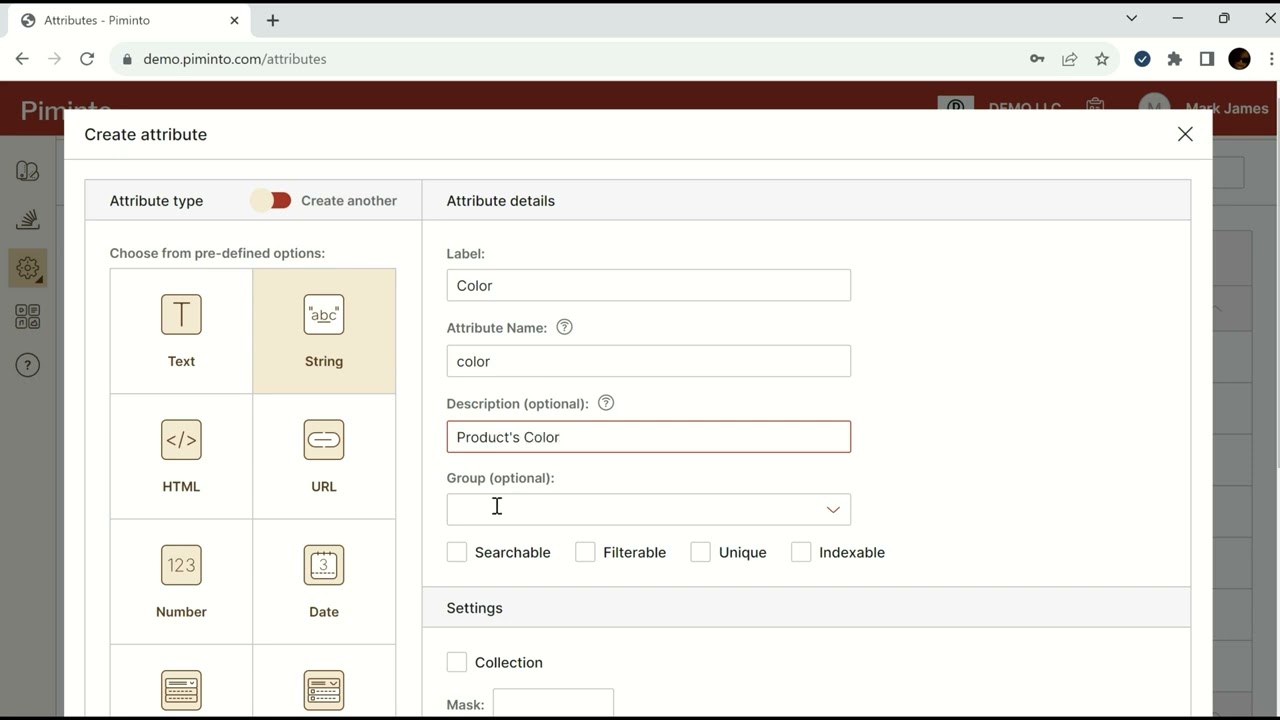Viewport: 1280px width, 720px height.
Task: Open the book icon in left sidebar
Action: 28,171
